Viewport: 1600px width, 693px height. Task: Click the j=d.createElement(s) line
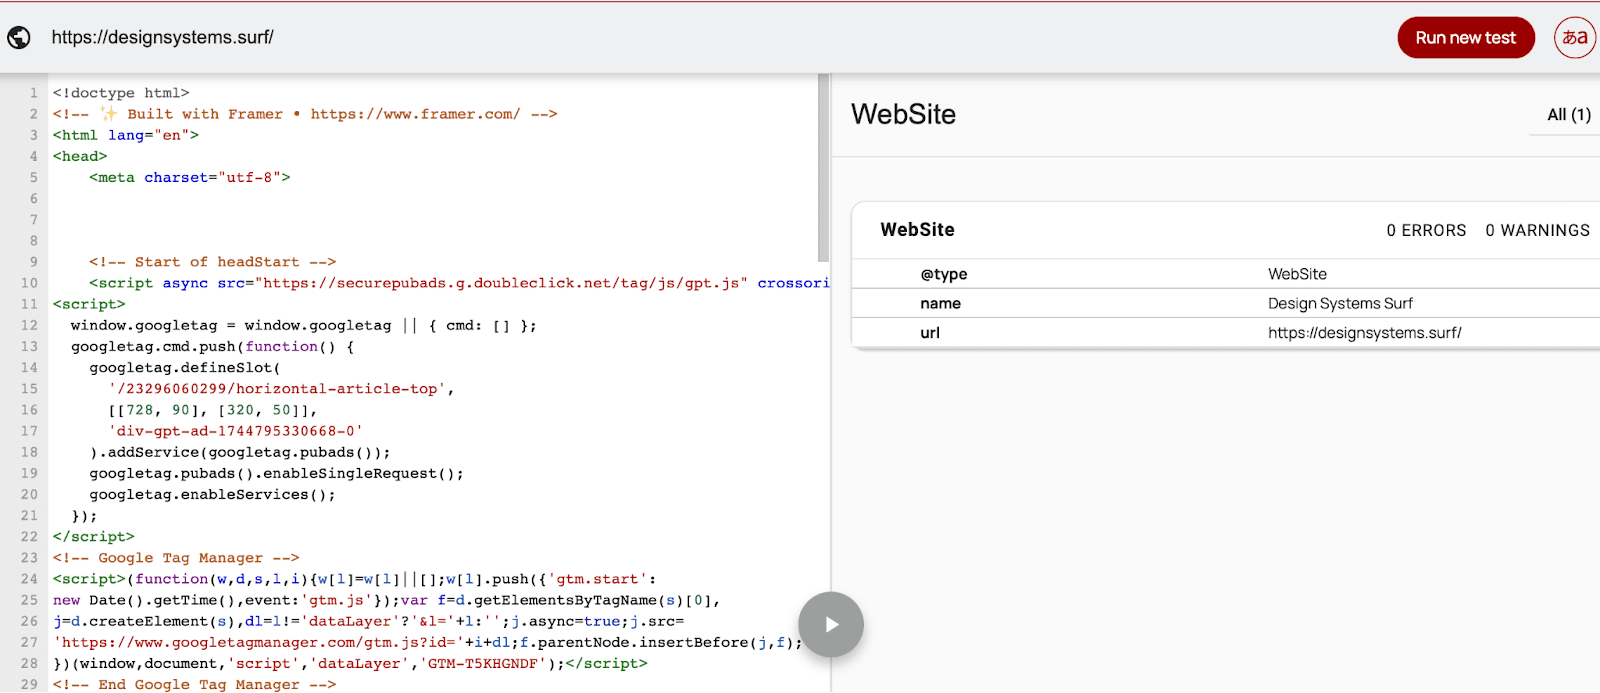[x=369, y=621]
